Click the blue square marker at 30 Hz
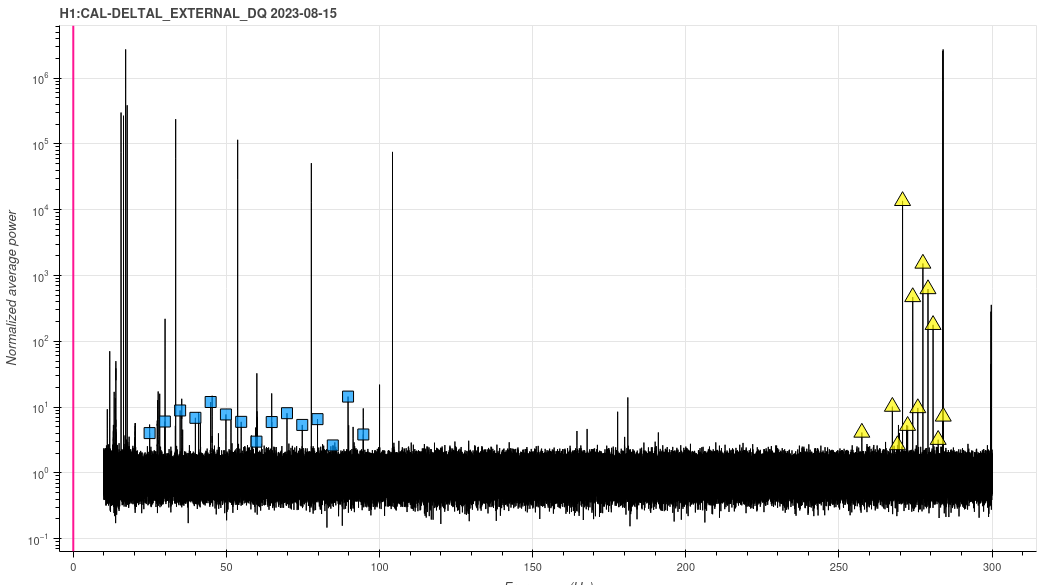Viewport: 1040px width, 585px height. 164,421
